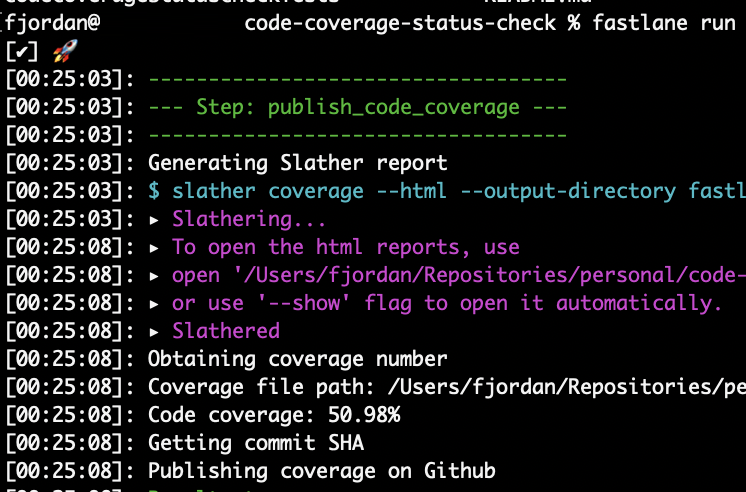
Task: Click the 'fjordan@' prompt username
Action: [x=53, y=23]
